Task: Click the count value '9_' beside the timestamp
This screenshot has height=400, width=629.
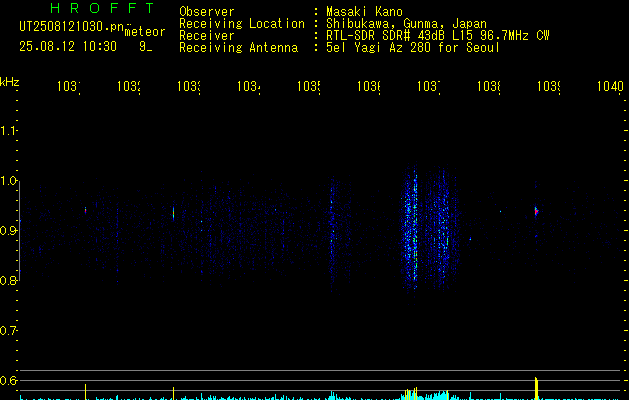Action: (x=145, y=47)
